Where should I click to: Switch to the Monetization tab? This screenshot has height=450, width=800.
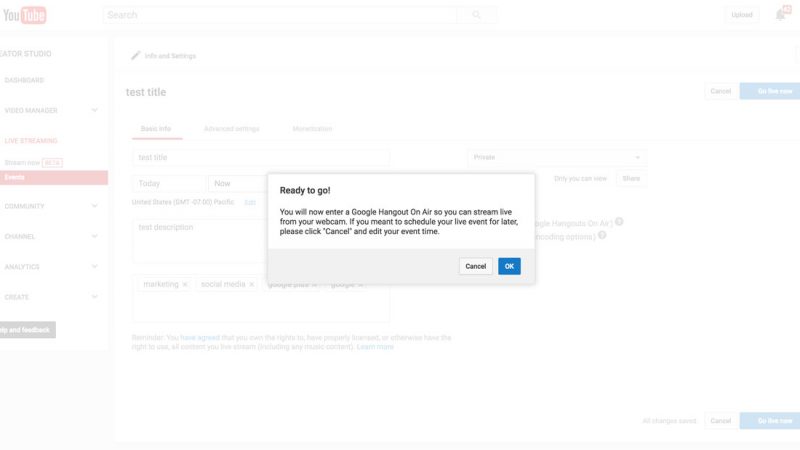312,129
